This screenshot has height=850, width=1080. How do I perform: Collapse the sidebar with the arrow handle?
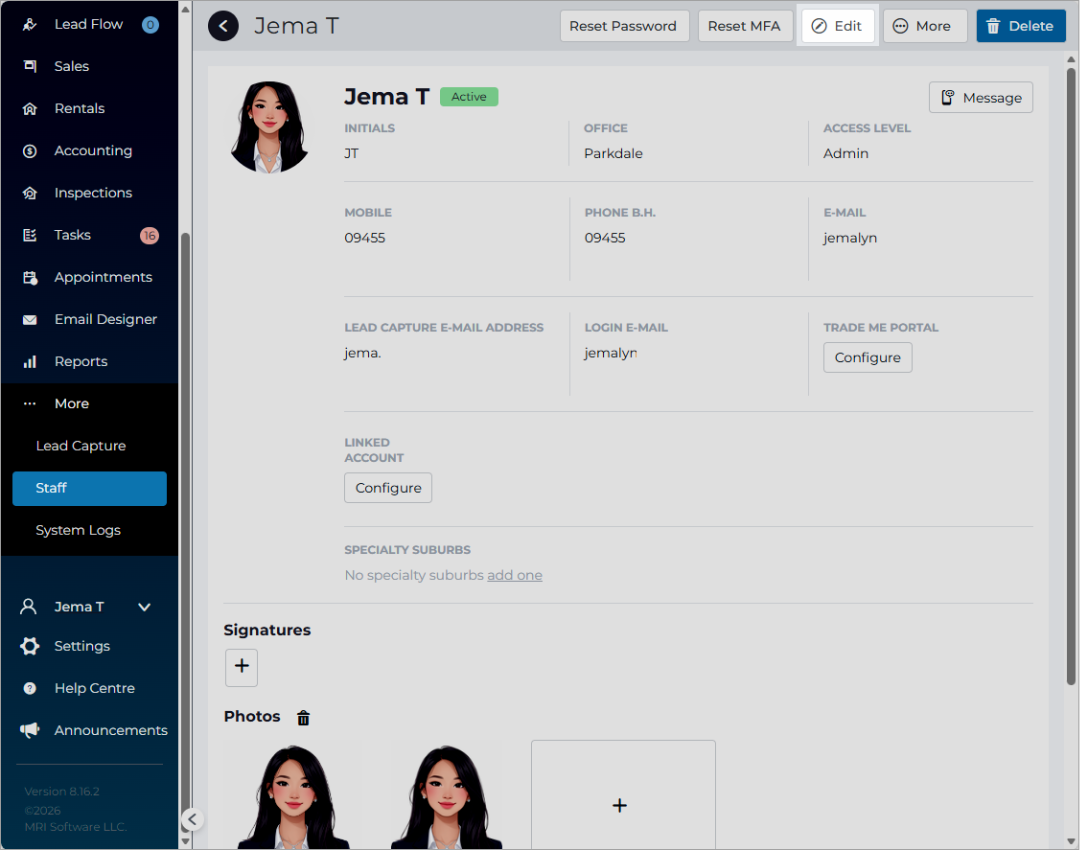pos(192,819)
